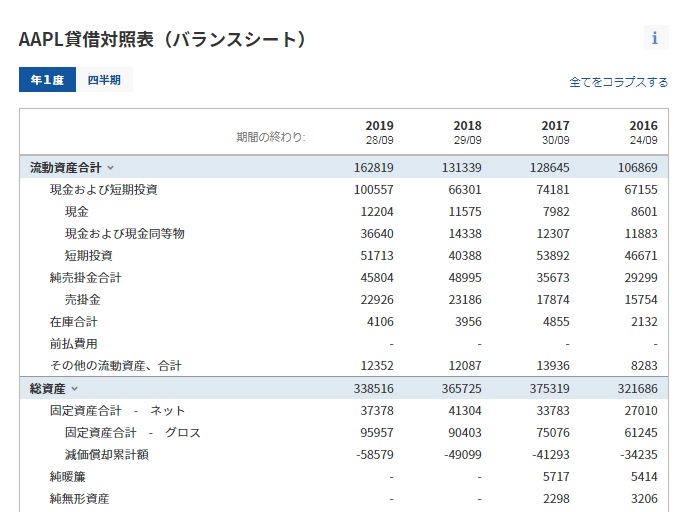Click the 売掛金 row label
The height and width of the screenshot is (512, 683).
pos(83,300)
